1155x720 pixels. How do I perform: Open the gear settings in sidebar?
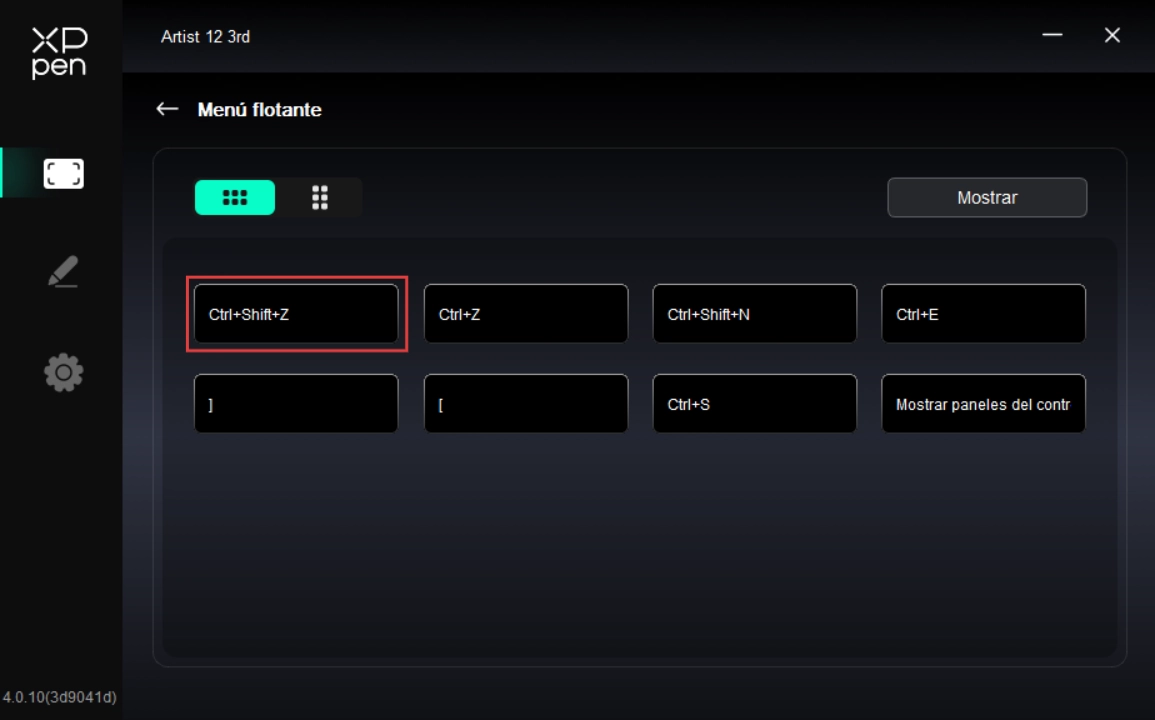tap(63, 372)
